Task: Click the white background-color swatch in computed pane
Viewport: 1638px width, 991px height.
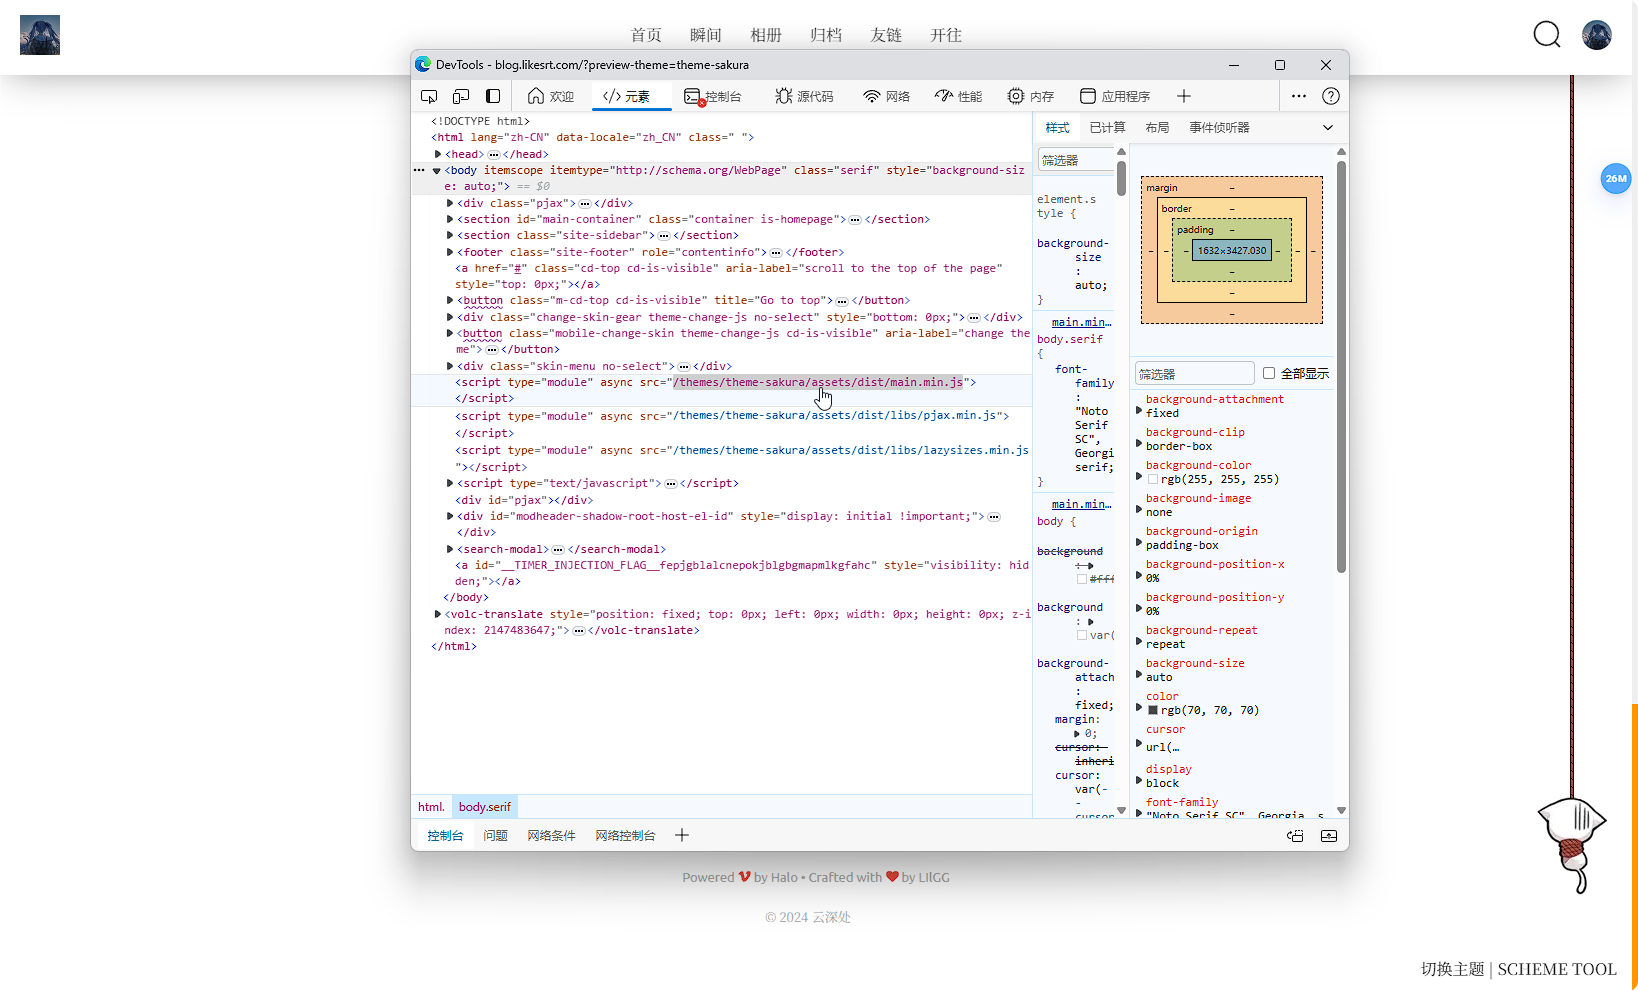Action: (1153, 480)
